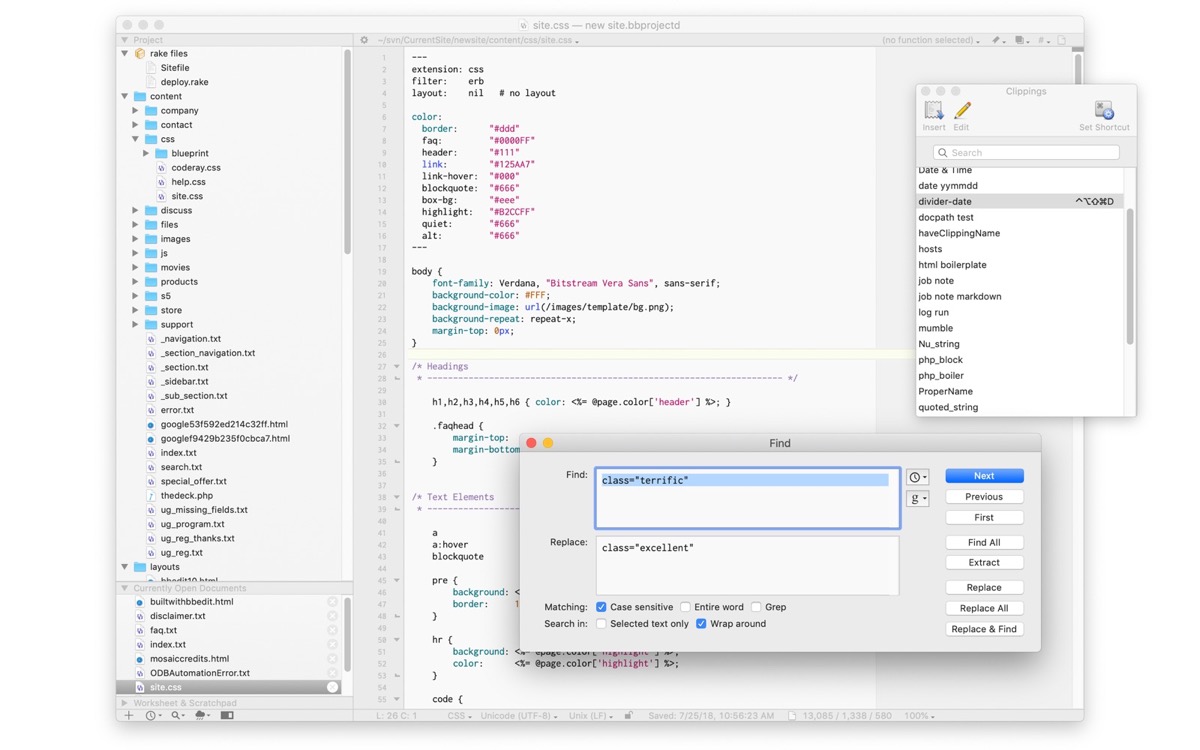
Task: Disable the Wrap around checkbox
Action: point(701,624)
